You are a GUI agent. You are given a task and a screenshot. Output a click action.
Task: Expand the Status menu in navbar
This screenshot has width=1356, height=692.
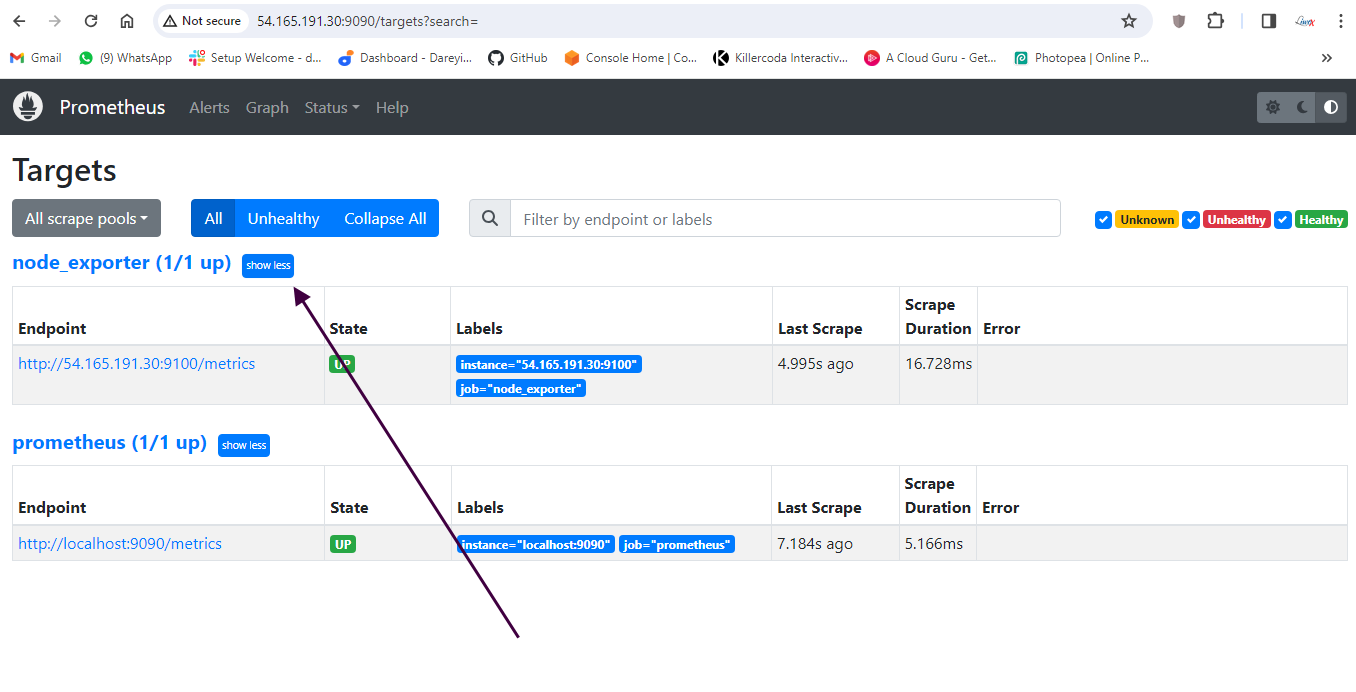coord(331,108)
